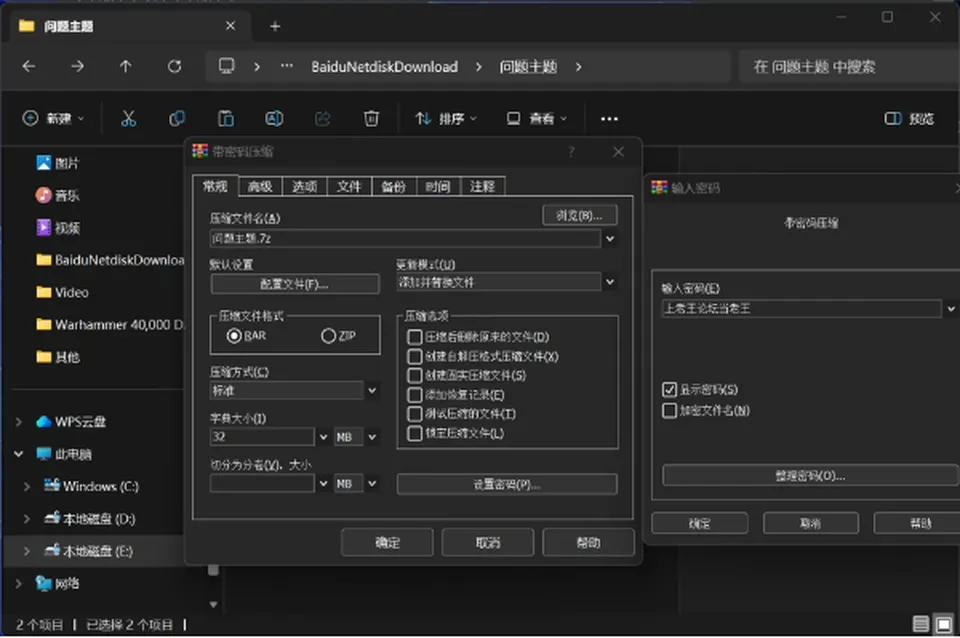Click the PC icon in the address bar
This screenshot has height=638, width=960.
coord(227,66)
